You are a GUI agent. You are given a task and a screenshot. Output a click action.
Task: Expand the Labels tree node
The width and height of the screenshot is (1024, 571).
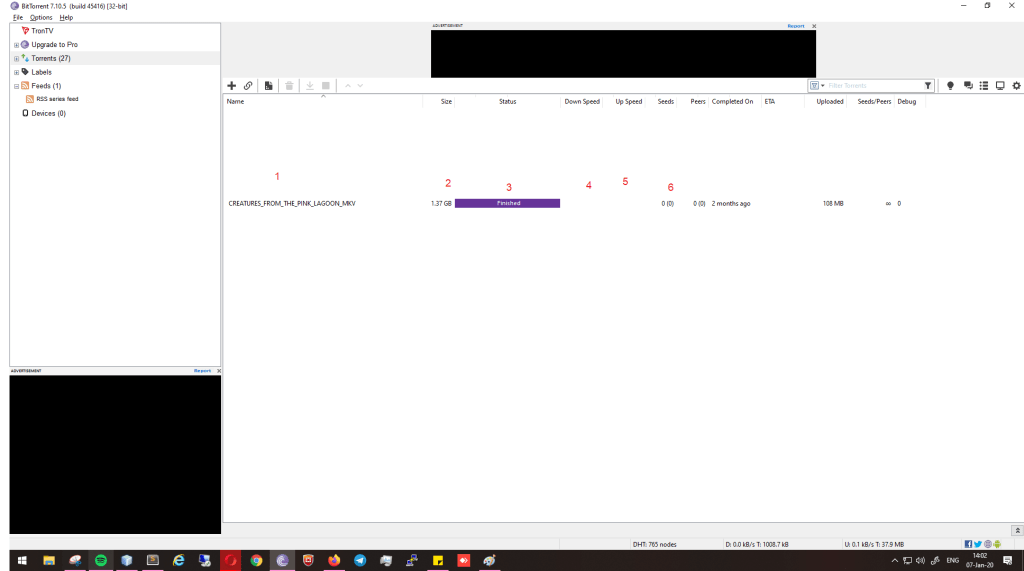coord(16,72)
